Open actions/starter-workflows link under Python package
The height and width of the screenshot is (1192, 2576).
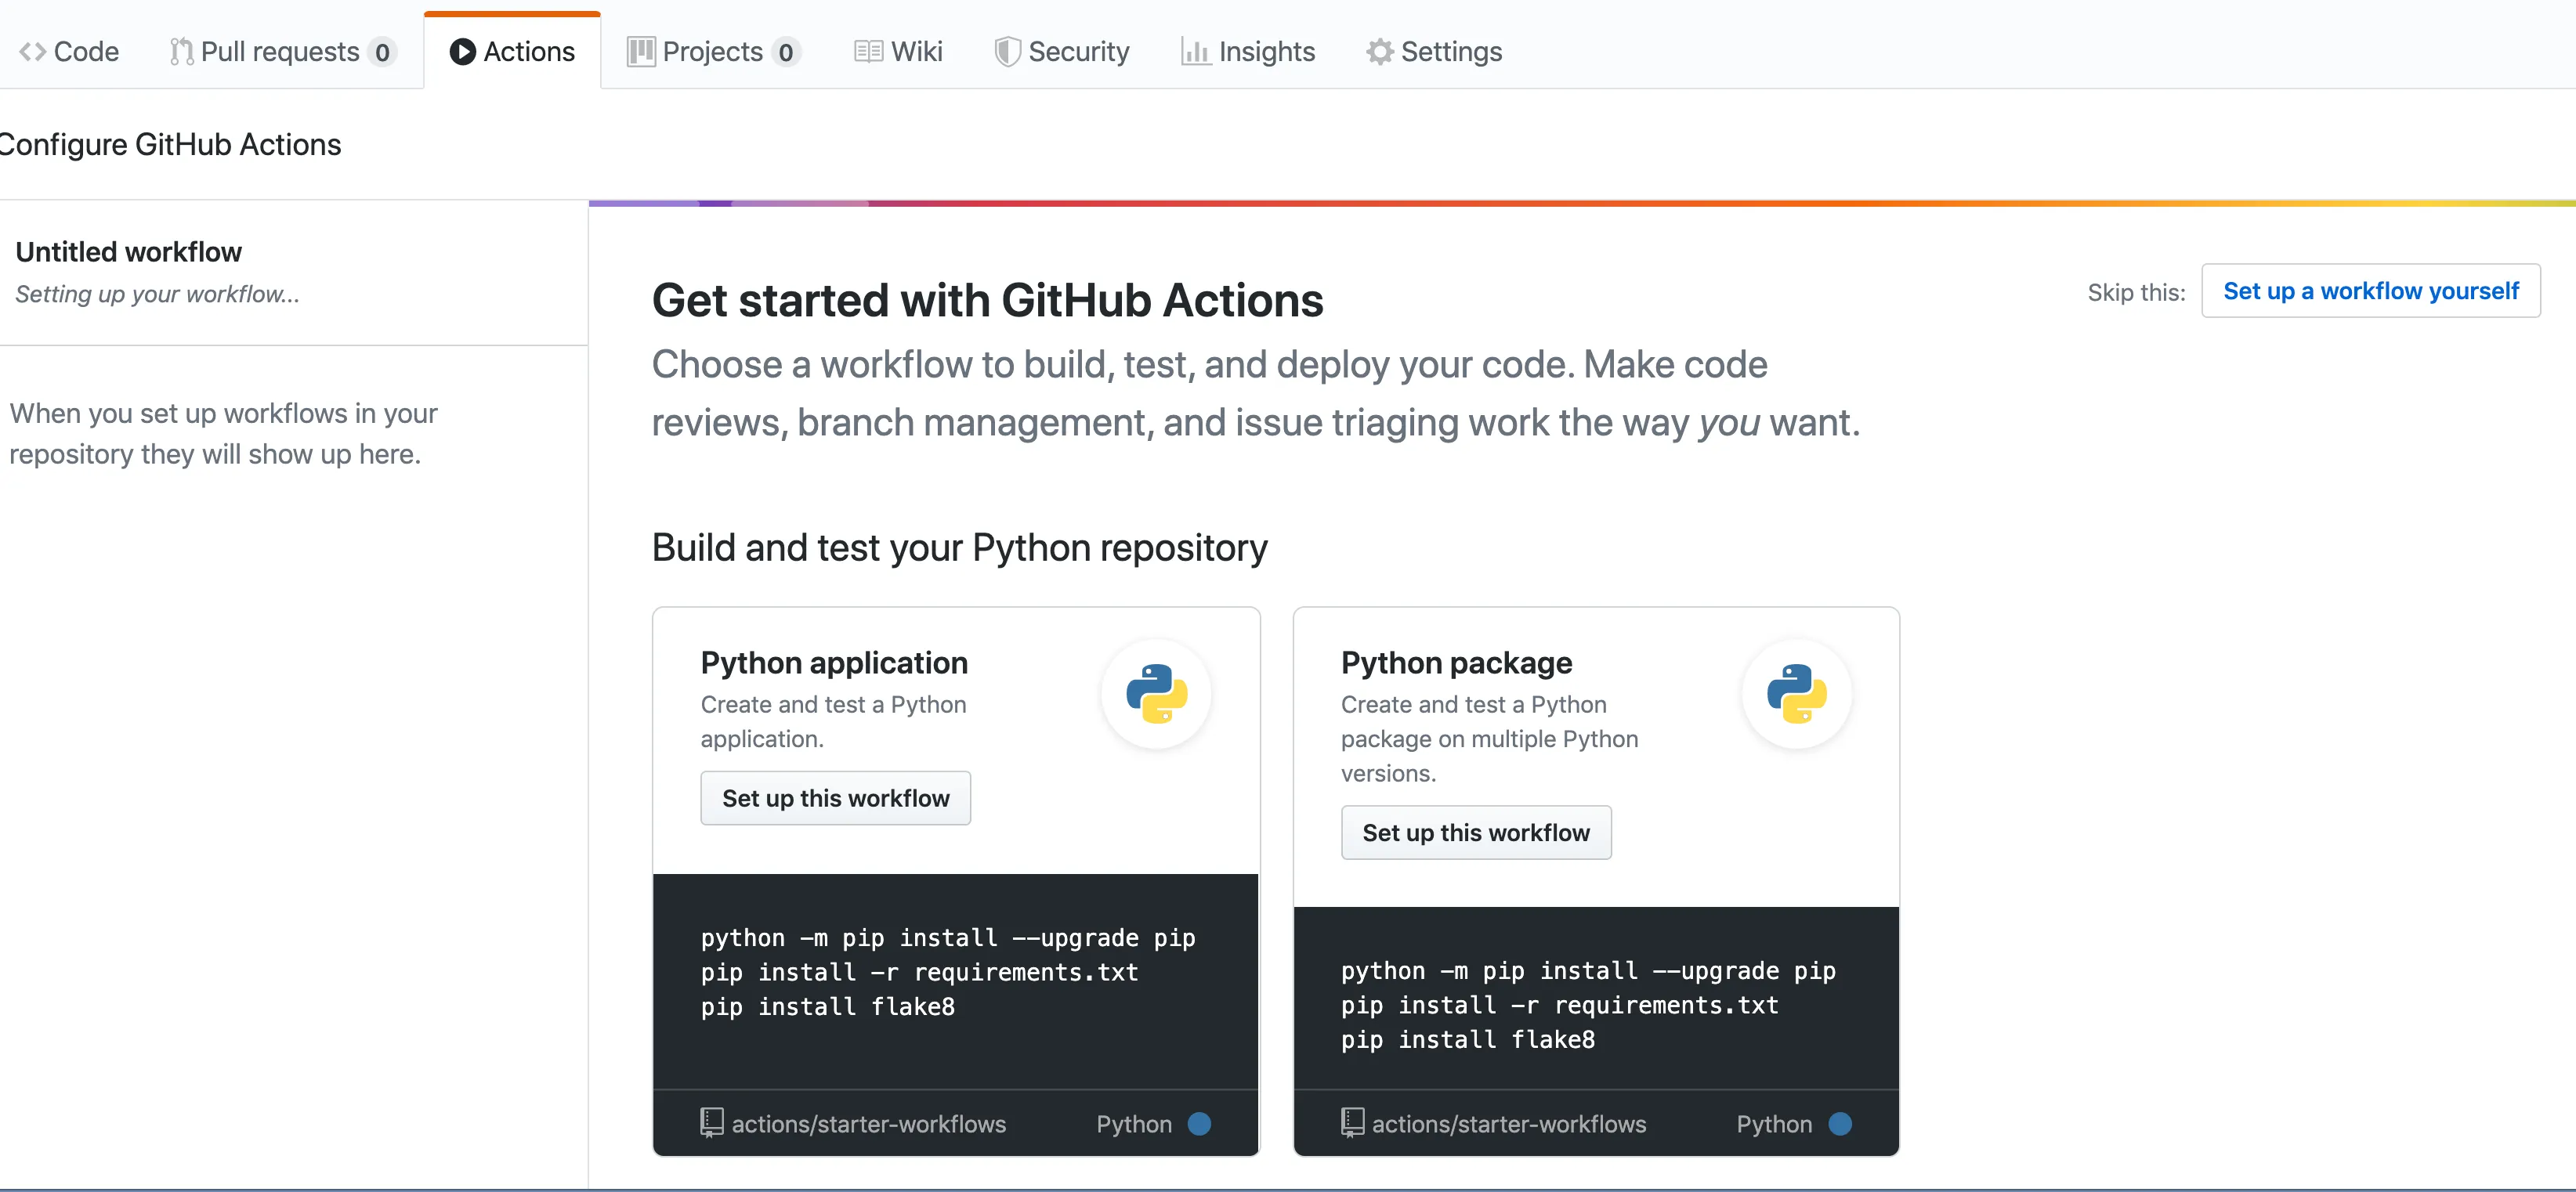[1508, 1124]
